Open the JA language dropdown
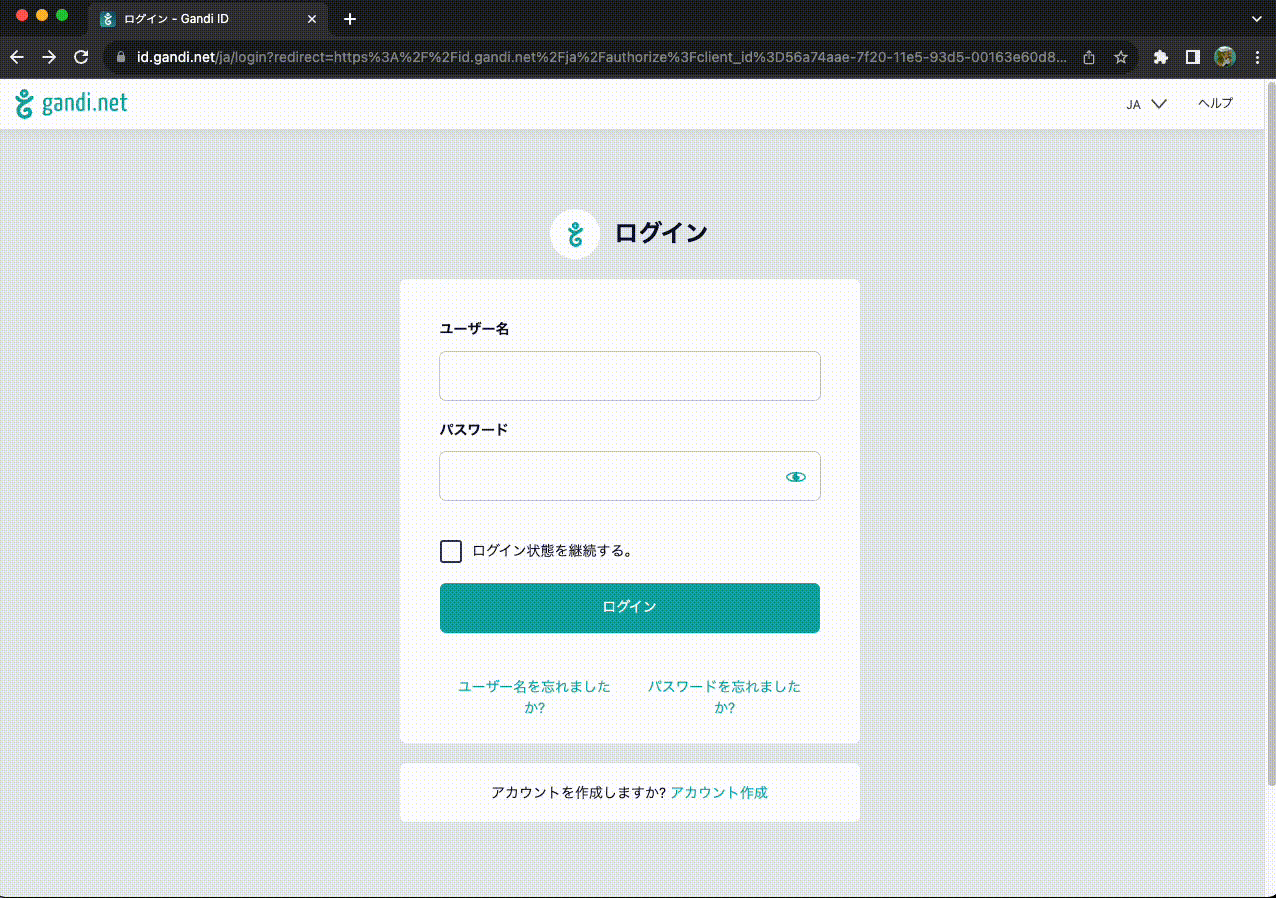 point(1146,104)
